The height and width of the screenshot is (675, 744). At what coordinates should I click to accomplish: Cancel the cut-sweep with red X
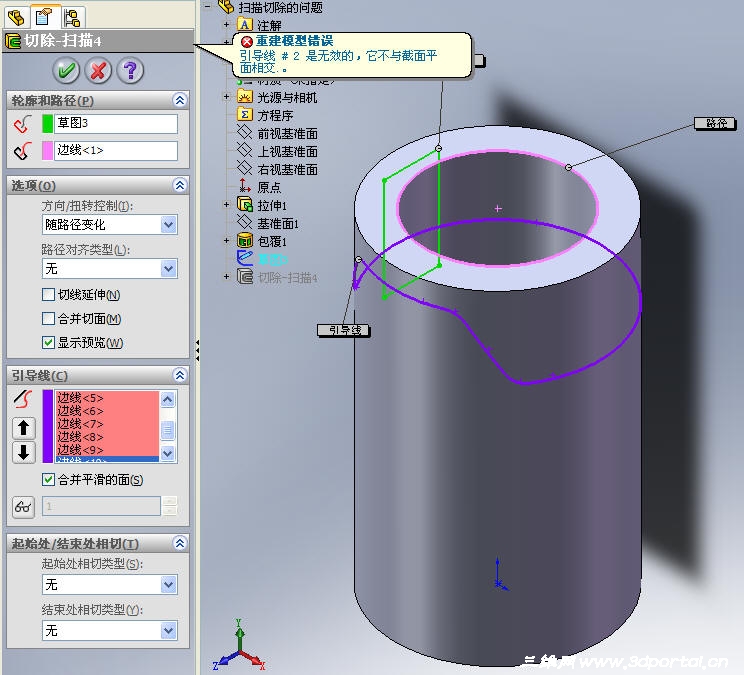[x=98, y=71]
